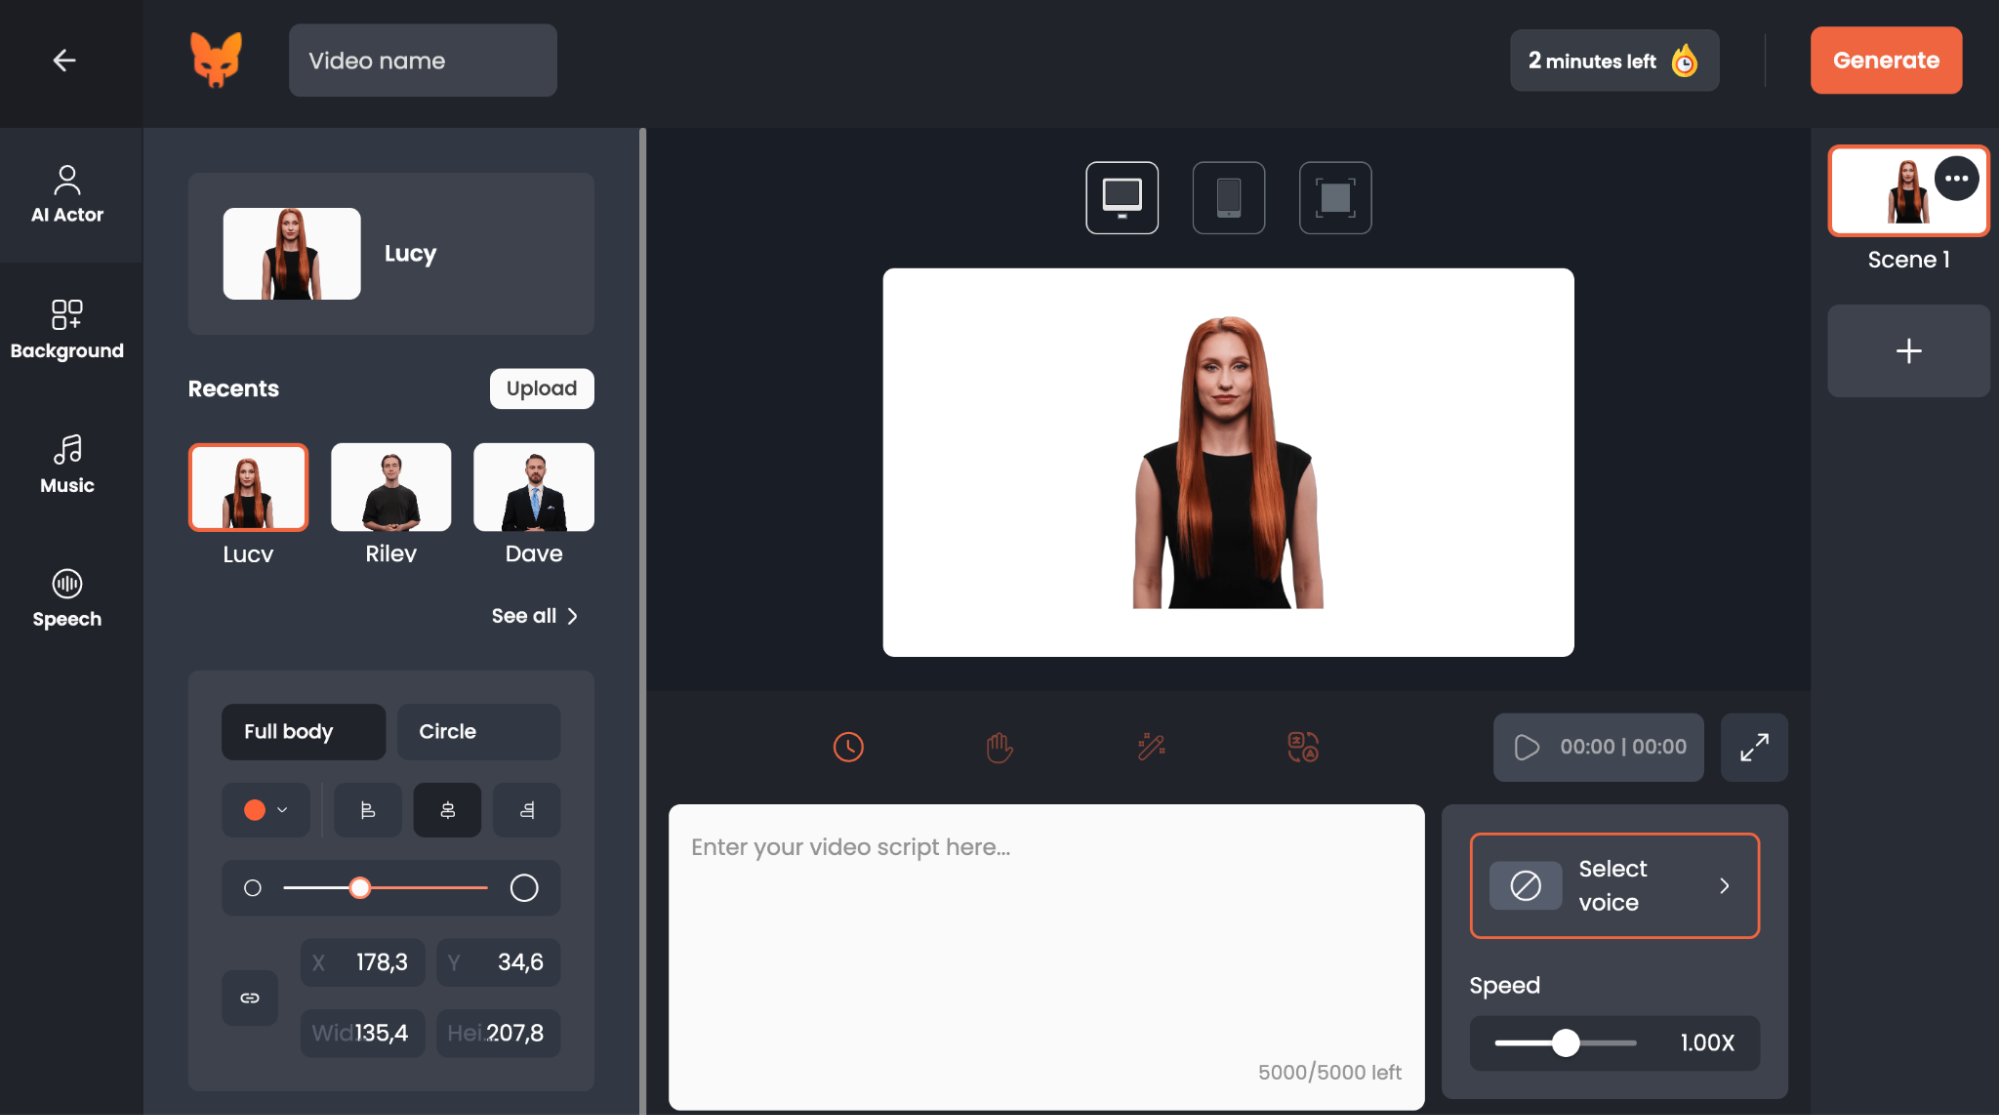This screenshot has width=1999, height=1115.
Task: Go back using the arrow icon
Action: (x=65, y=61)
